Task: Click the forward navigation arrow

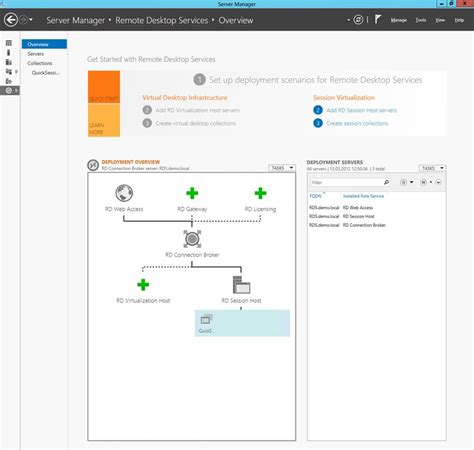Action: click(x=23, y=20)
